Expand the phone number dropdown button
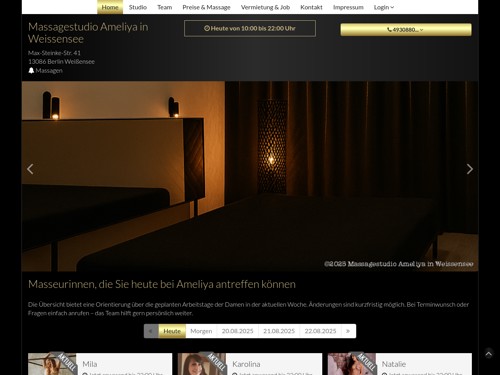500x375 pixels. pos(406,30)
